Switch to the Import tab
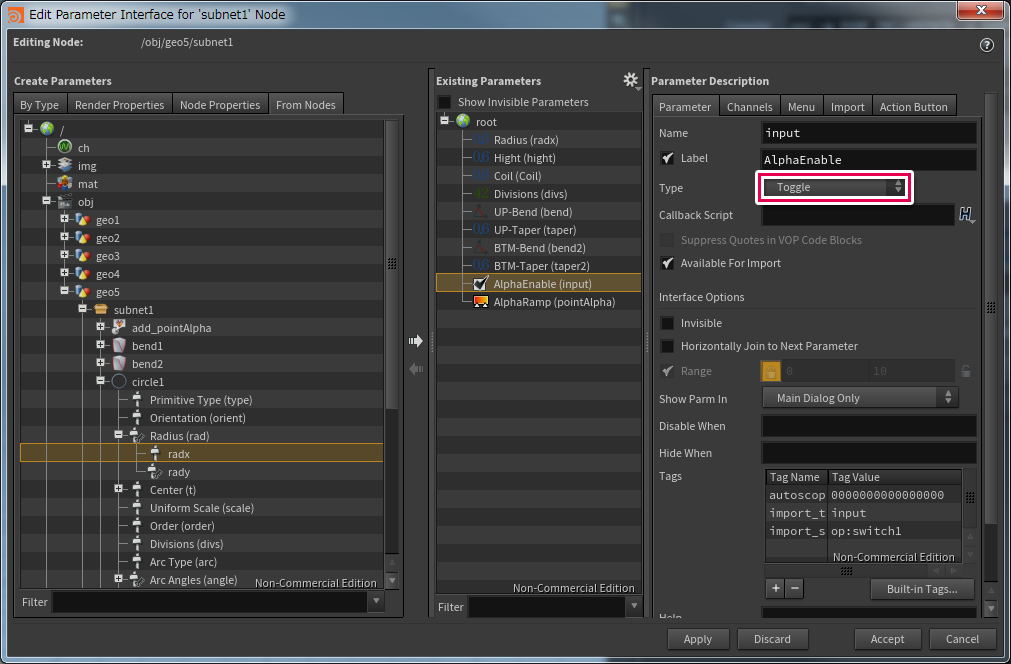The width and height of the screenshot is (1011, 664). (x=847, y=106)
